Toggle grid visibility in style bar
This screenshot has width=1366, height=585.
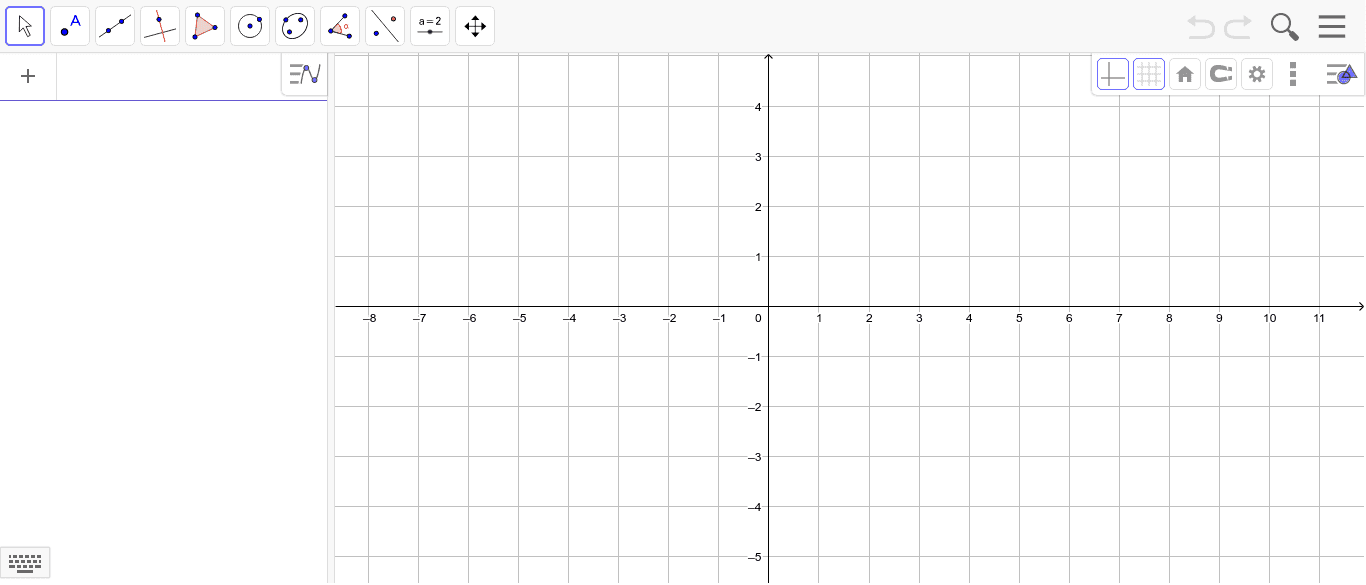click(1149, 74)
